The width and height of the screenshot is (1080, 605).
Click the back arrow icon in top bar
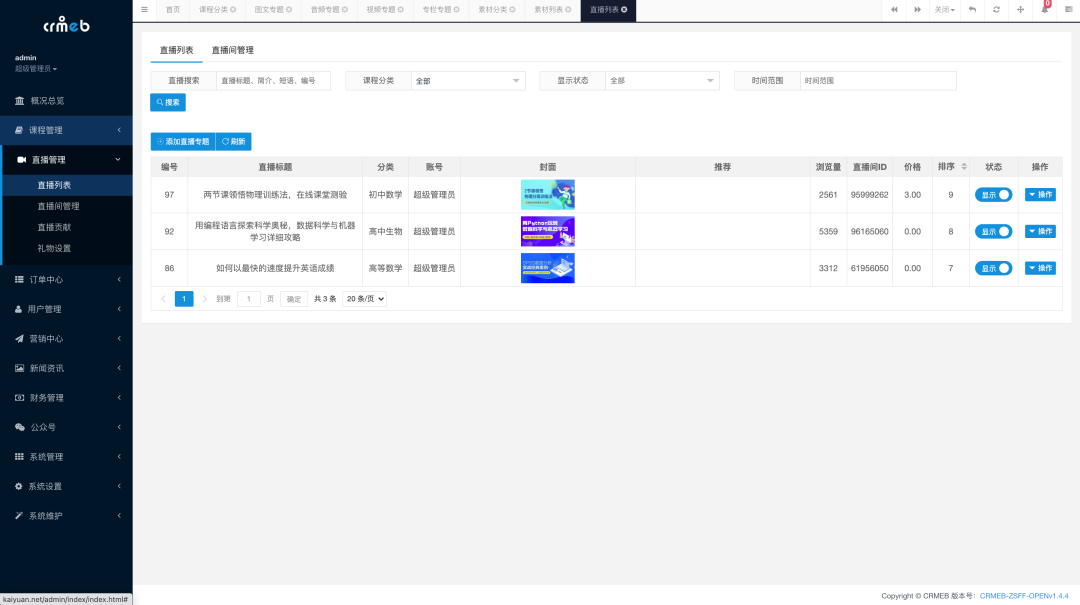coord(972,10)
